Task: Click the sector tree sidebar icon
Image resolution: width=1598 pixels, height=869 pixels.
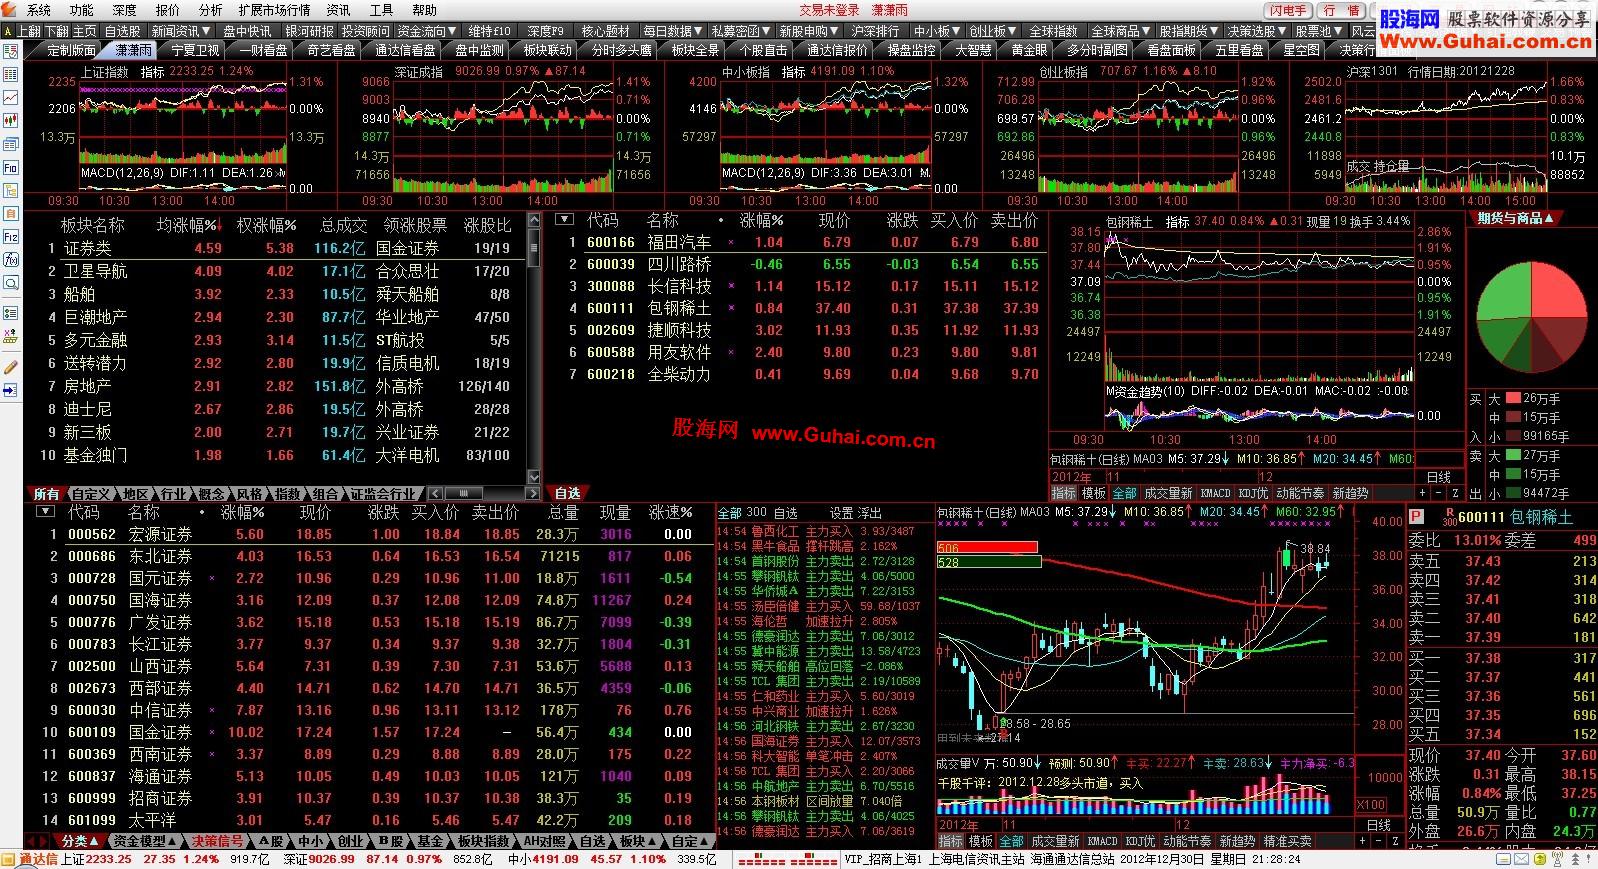Action: click(11, 190)
